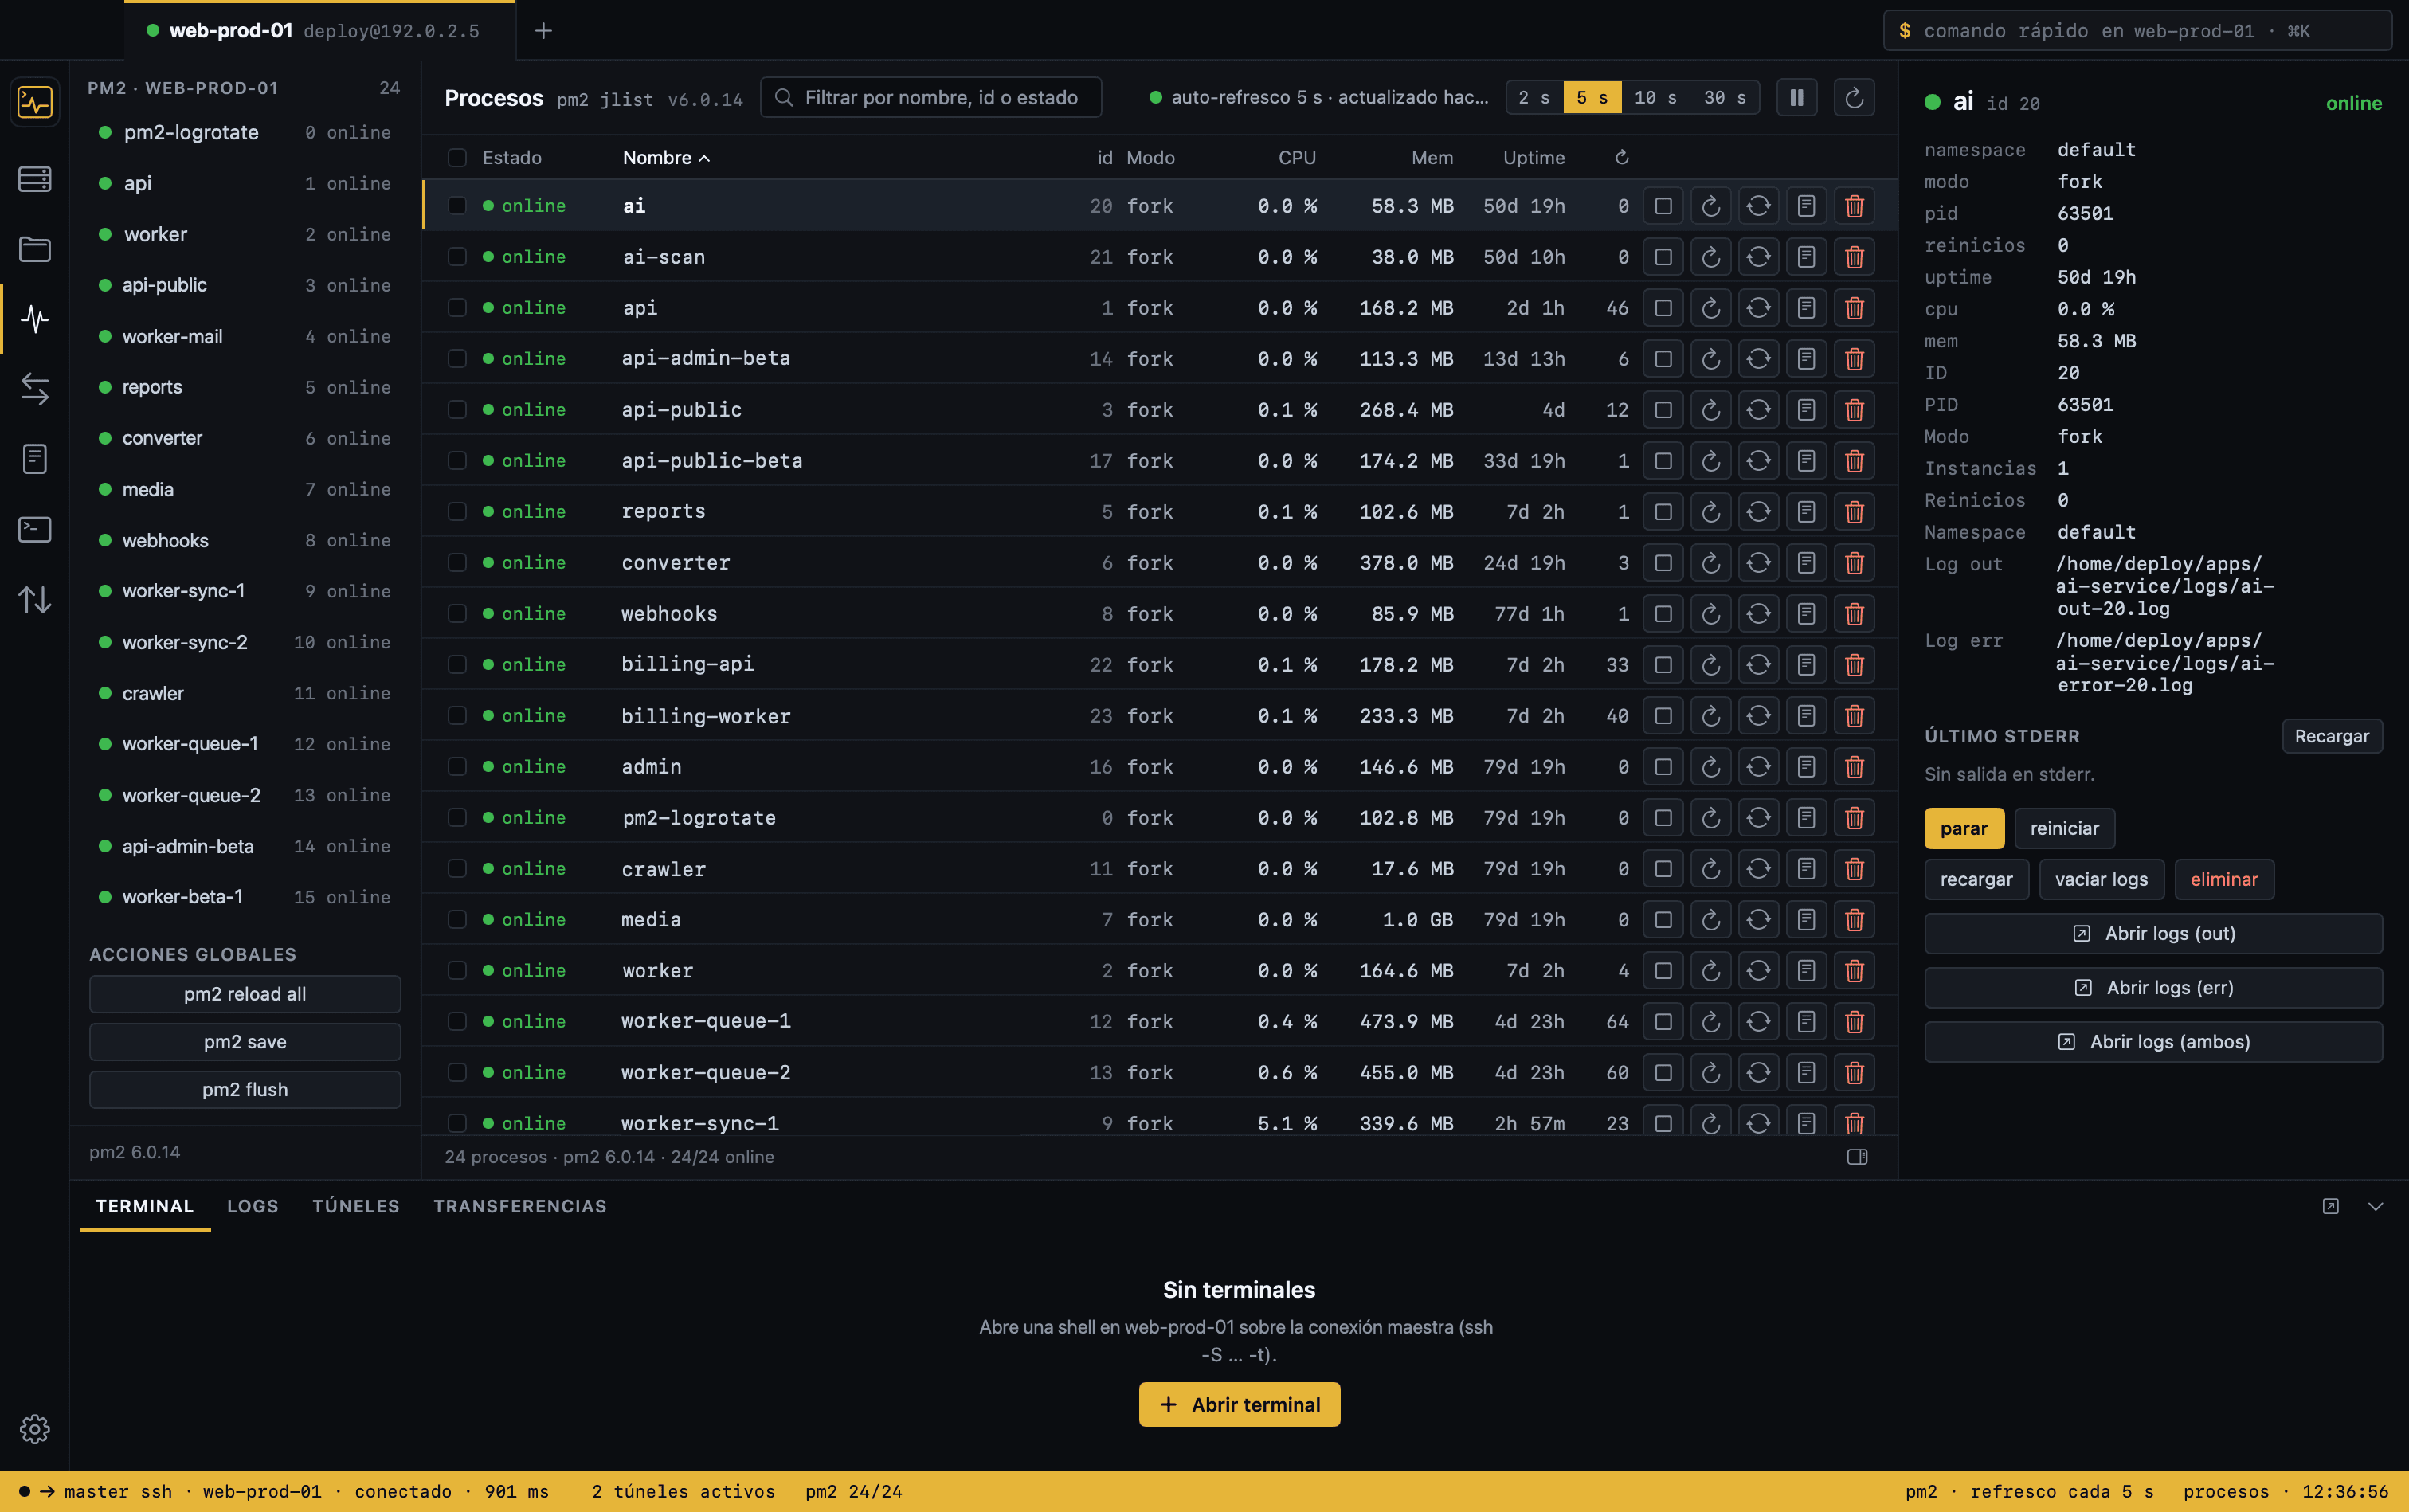The image size is (2409, 1512).
Task: Delete the crawler process via its trash icon
Action: [1854, 869]
